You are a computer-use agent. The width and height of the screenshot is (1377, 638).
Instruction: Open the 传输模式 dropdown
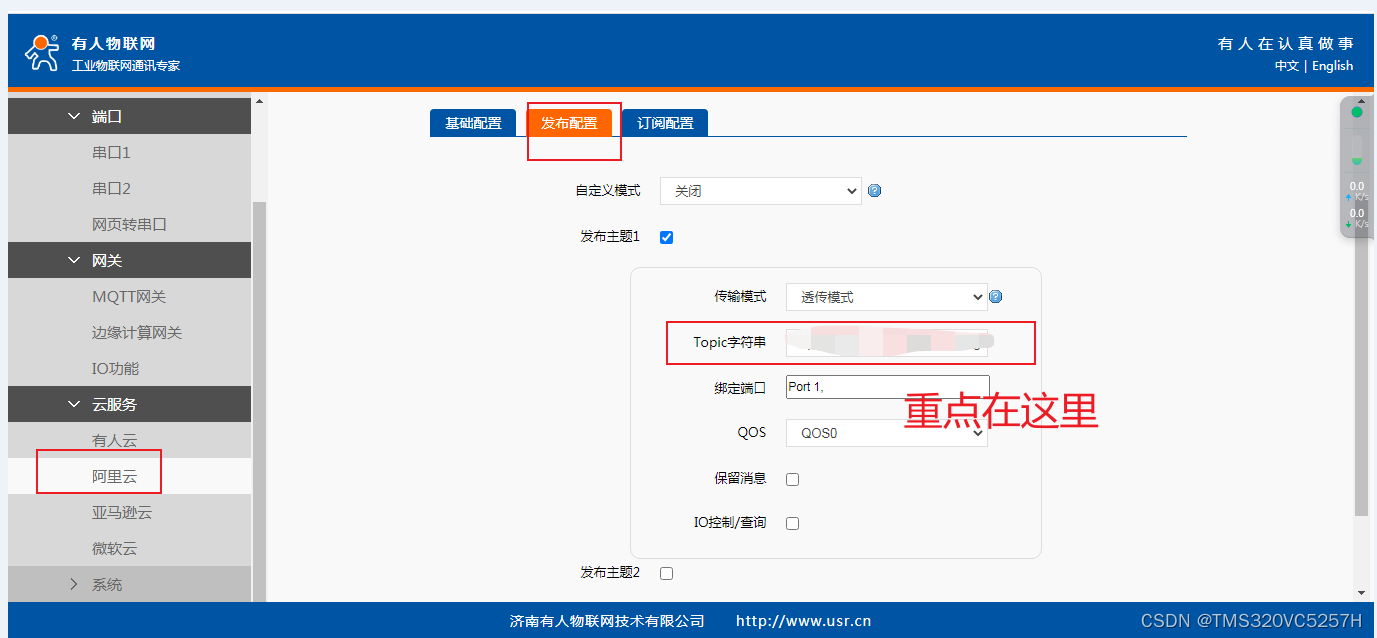[x=886, y=297]
